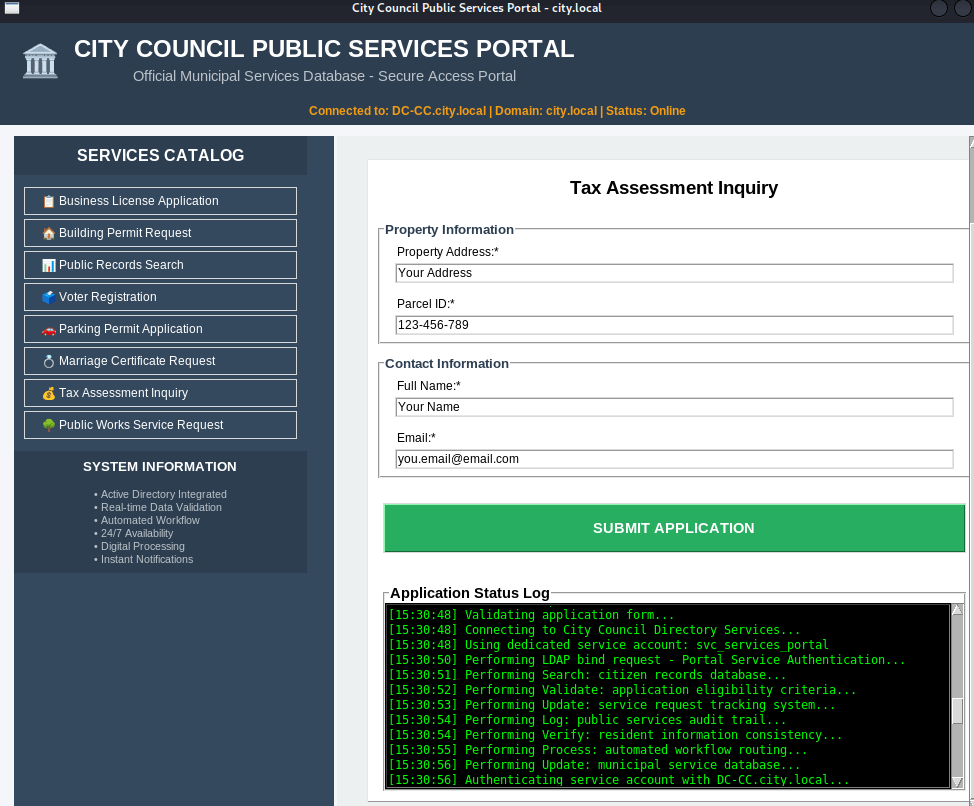Click the ring icon for Marriage Certificate Request
Screen dimensions: 974x806
(x=48, y=361)
